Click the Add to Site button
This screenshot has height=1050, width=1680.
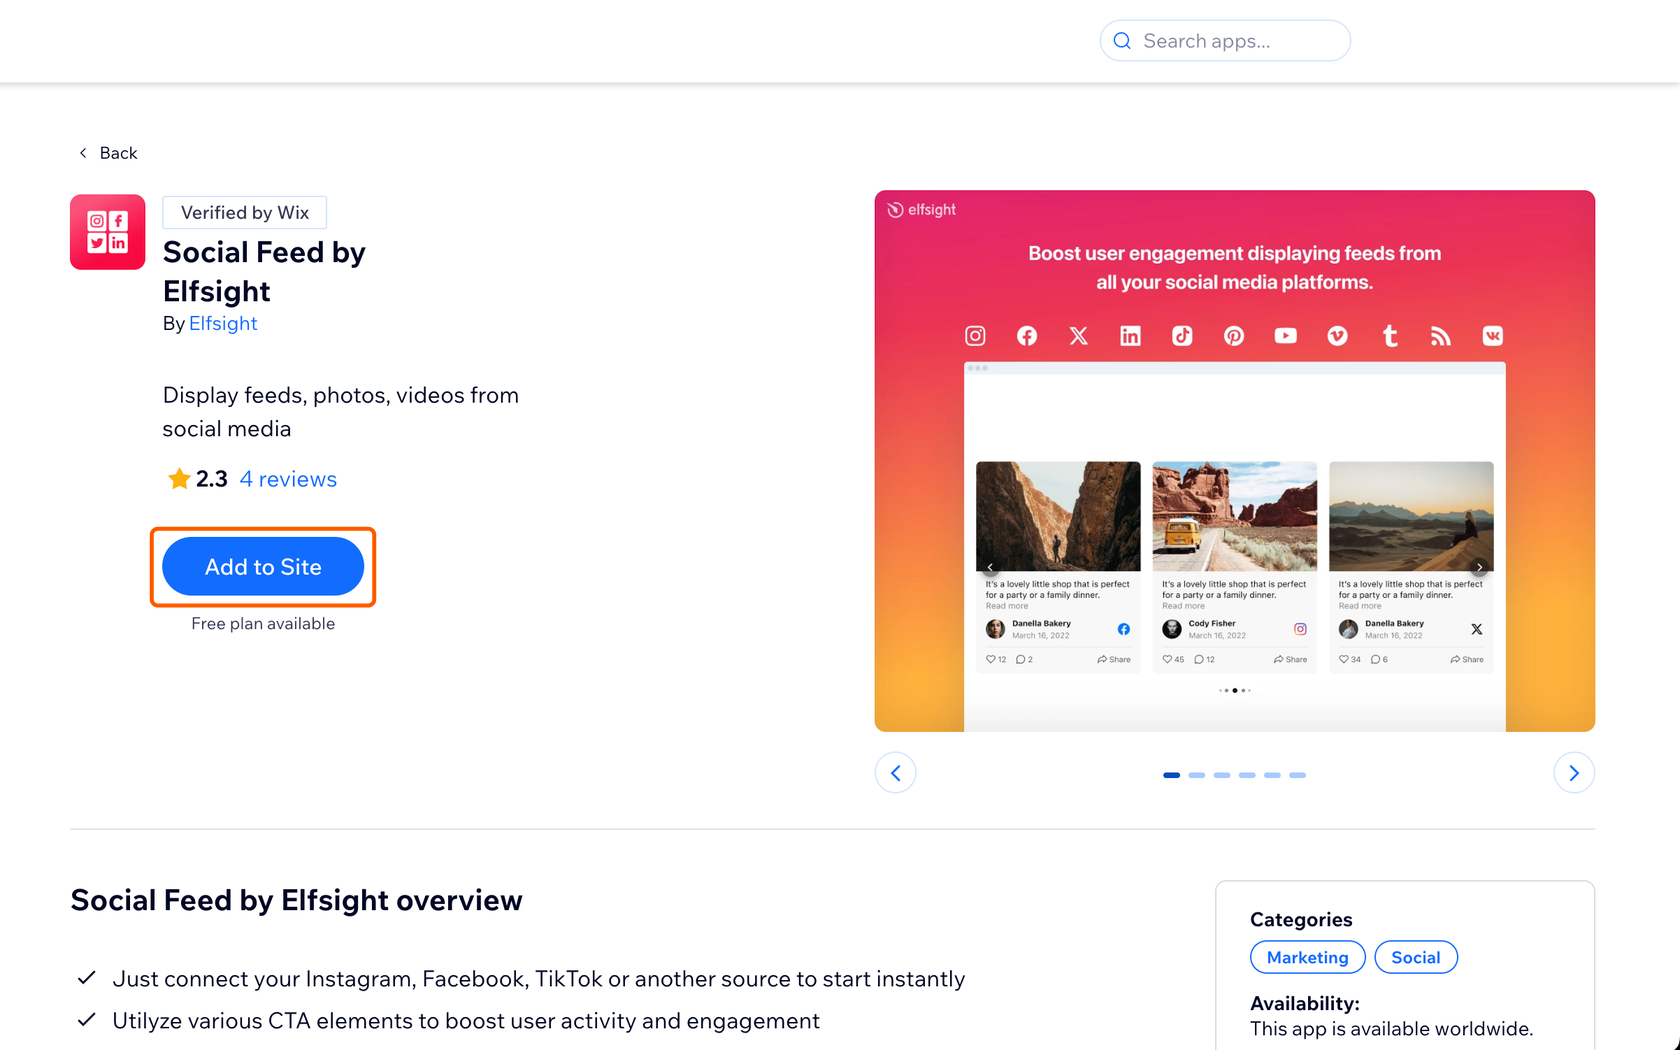point(263,567)
